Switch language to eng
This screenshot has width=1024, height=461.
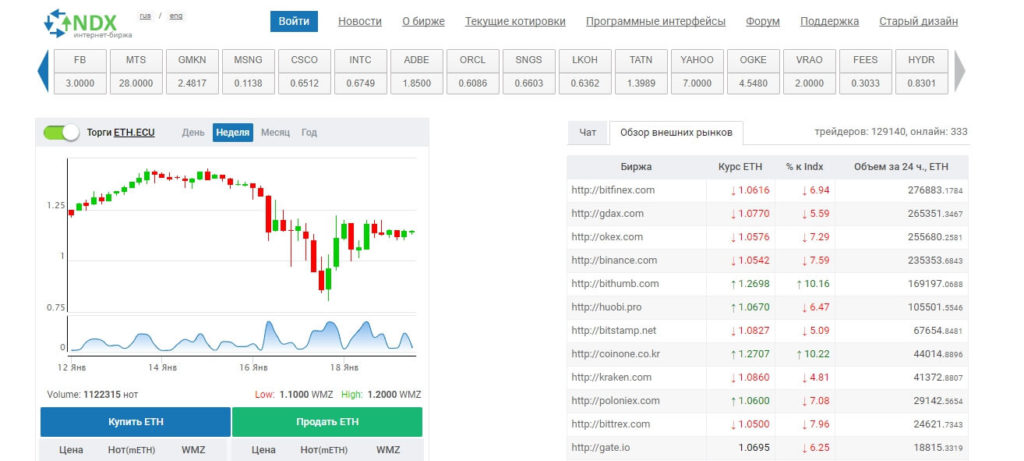pyautogui.click(x=176, y=16)
